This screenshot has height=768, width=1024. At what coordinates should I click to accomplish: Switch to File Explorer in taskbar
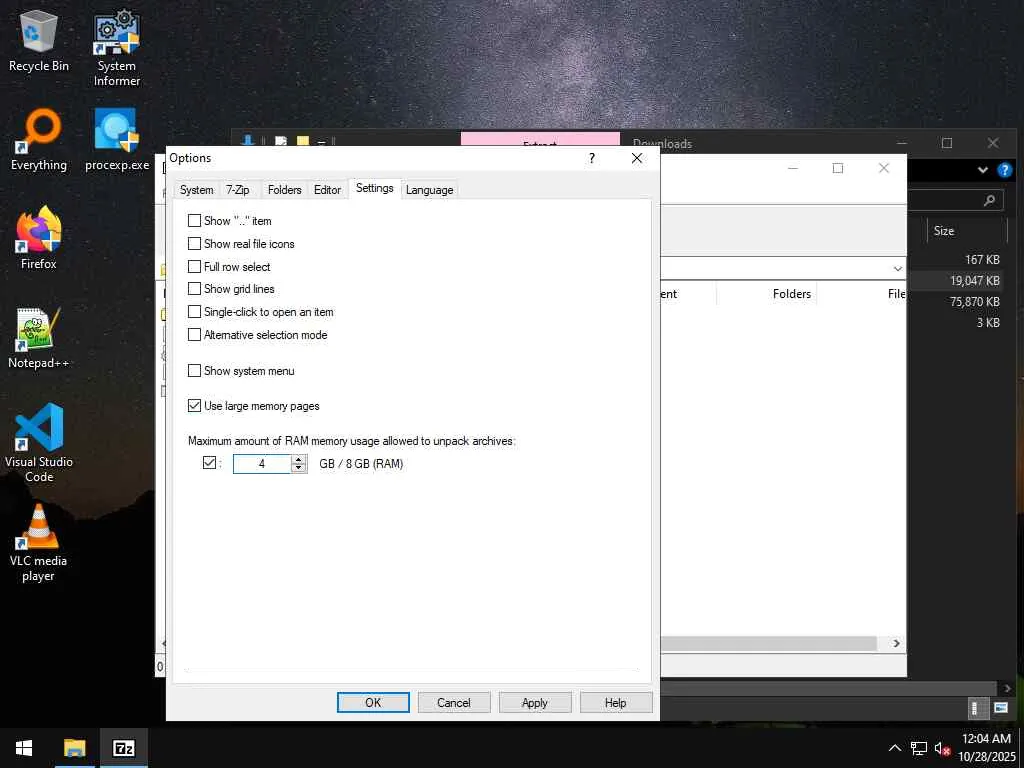tap(74, 748)
